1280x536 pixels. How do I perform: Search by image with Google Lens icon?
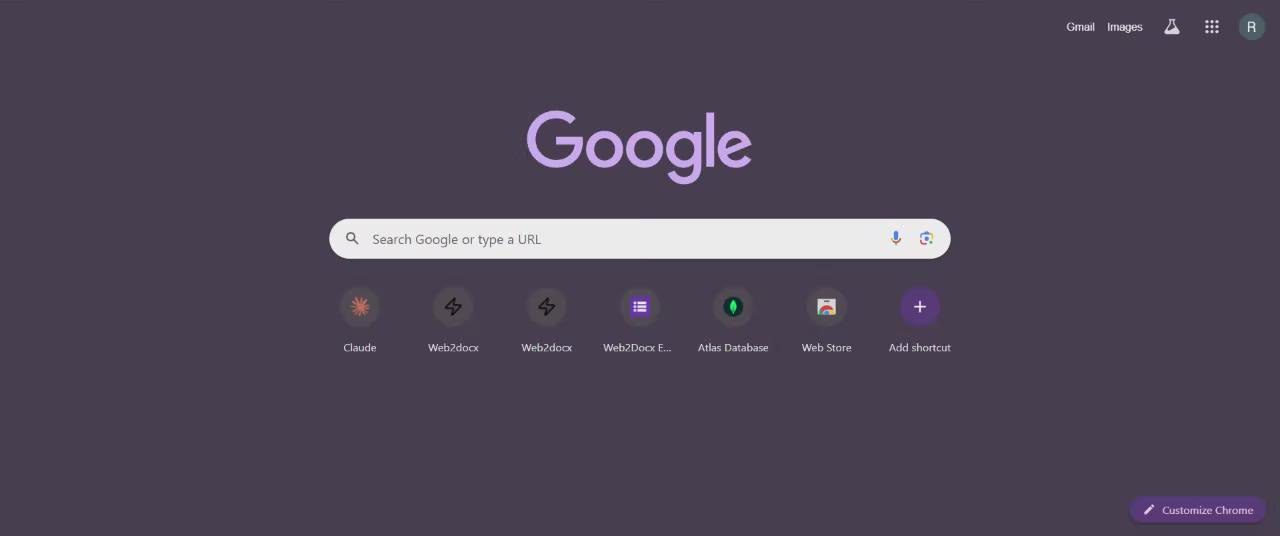click(926, 238)
